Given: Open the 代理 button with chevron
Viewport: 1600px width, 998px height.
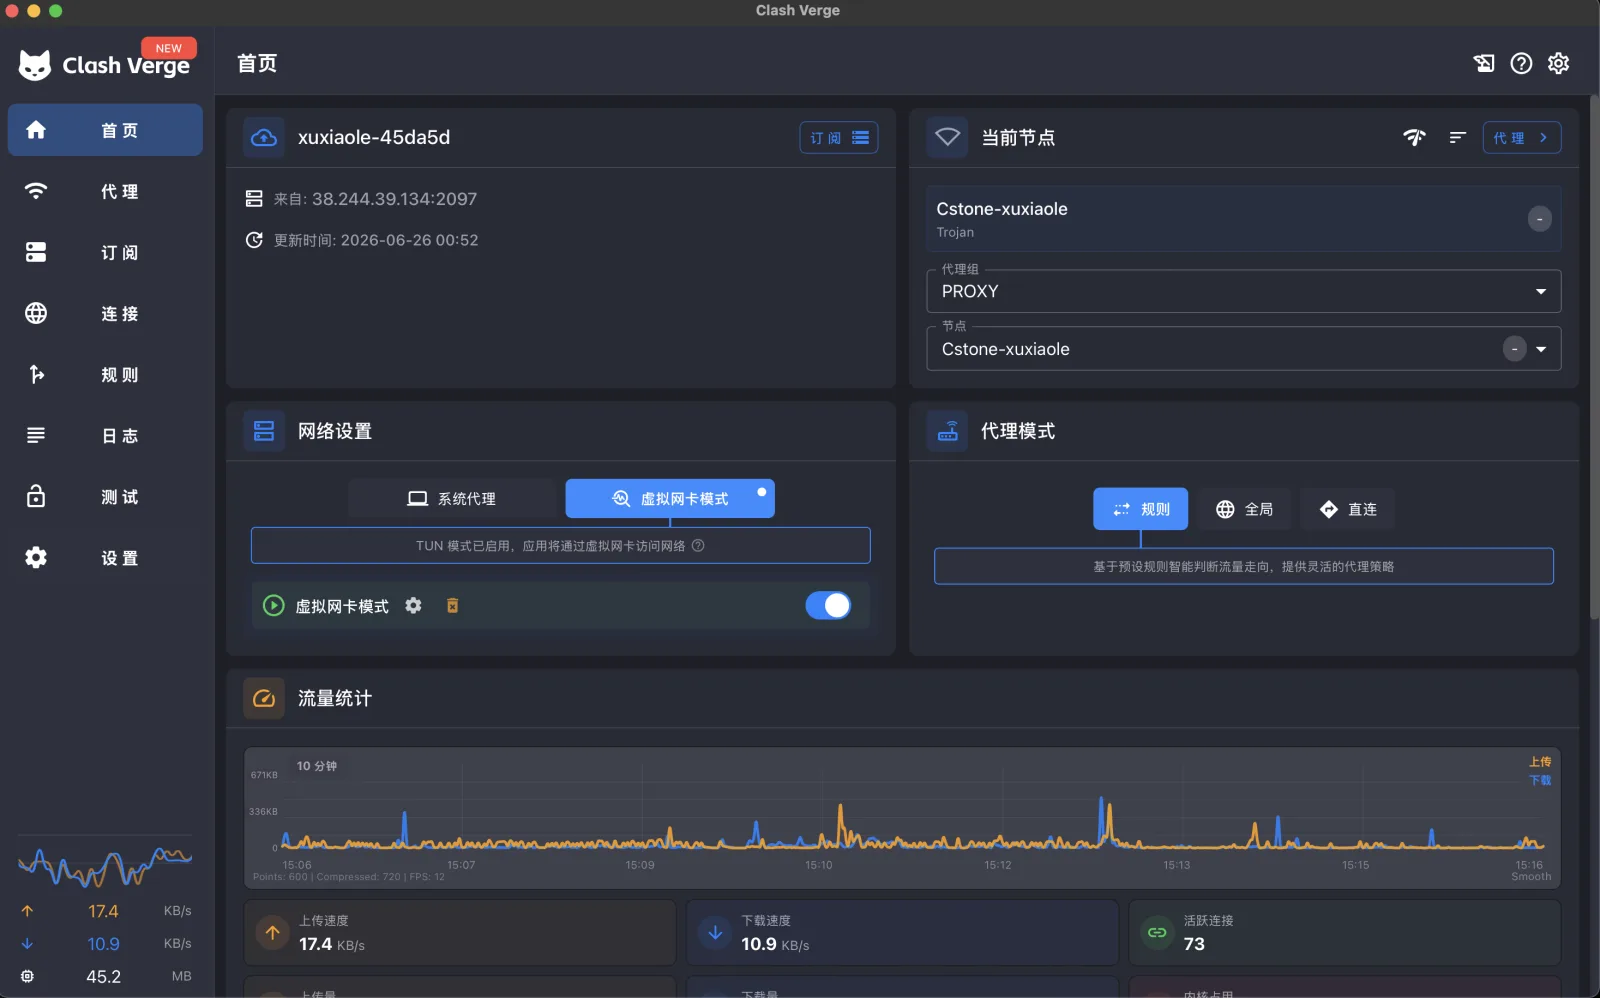Looking at the screenshot, I should point(1521,138).
